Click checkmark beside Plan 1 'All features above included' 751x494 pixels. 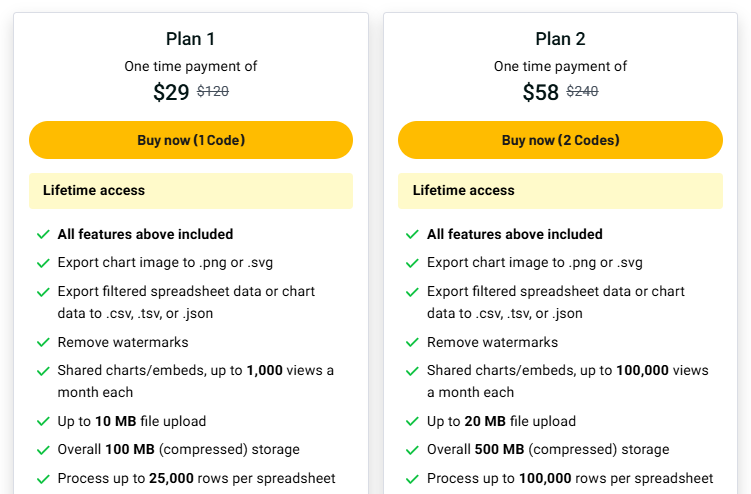pyautogui.click(x=43, y=235)
